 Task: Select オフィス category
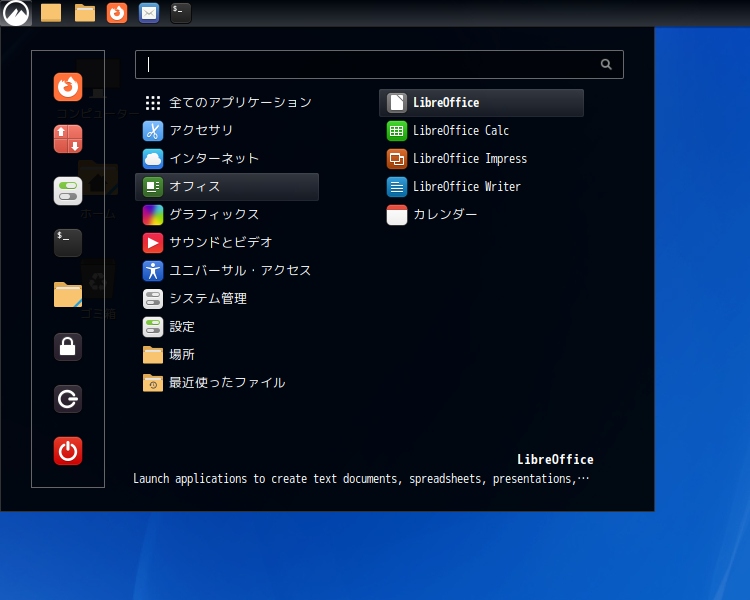(227, 187)
